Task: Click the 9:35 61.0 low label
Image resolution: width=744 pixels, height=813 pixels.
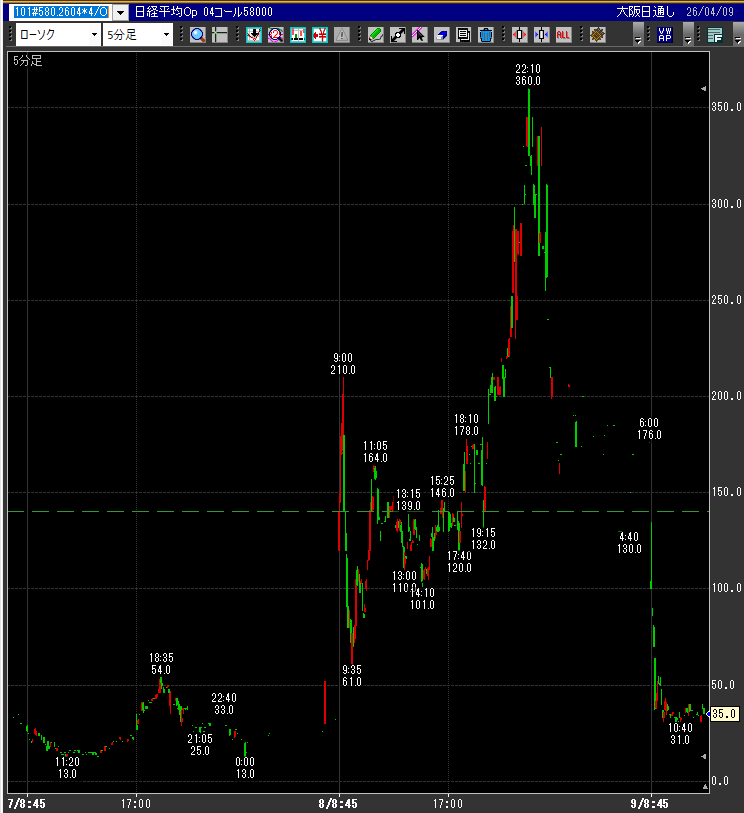Action: [352, 676]
